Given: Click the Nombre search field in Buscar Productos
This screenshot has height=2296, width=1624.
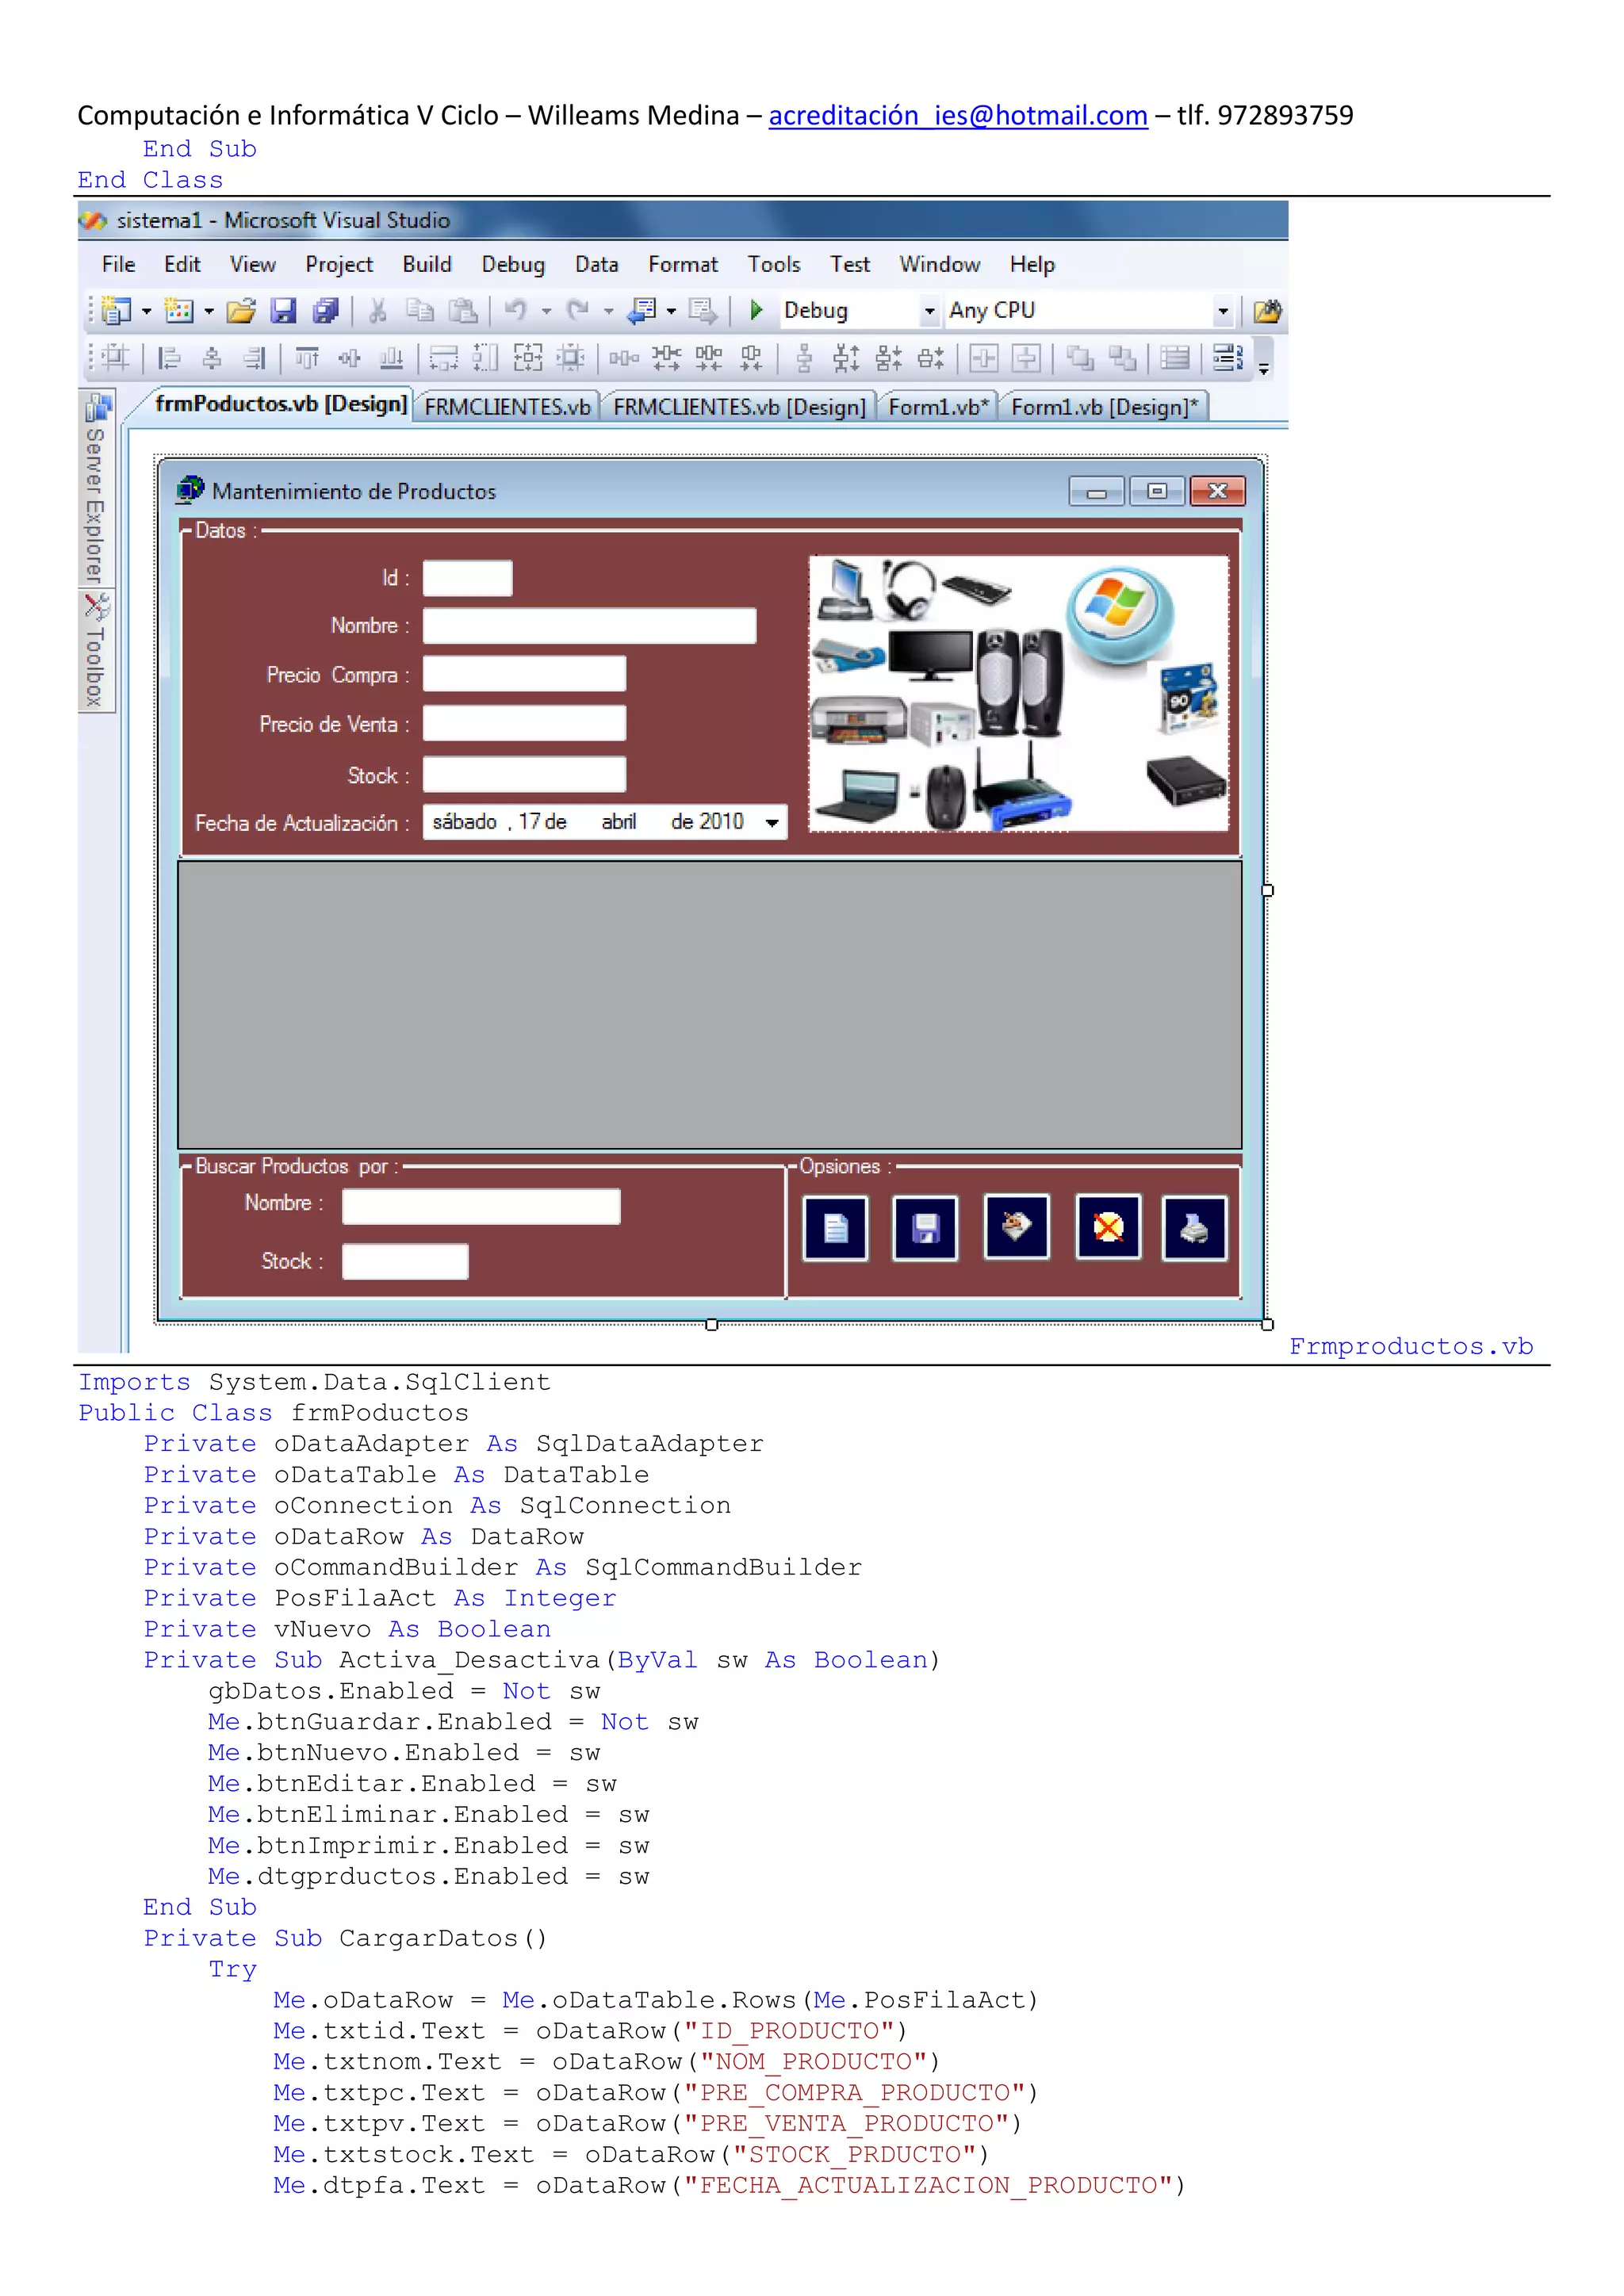Looking at the screenshot, I should pos(481,1206).
